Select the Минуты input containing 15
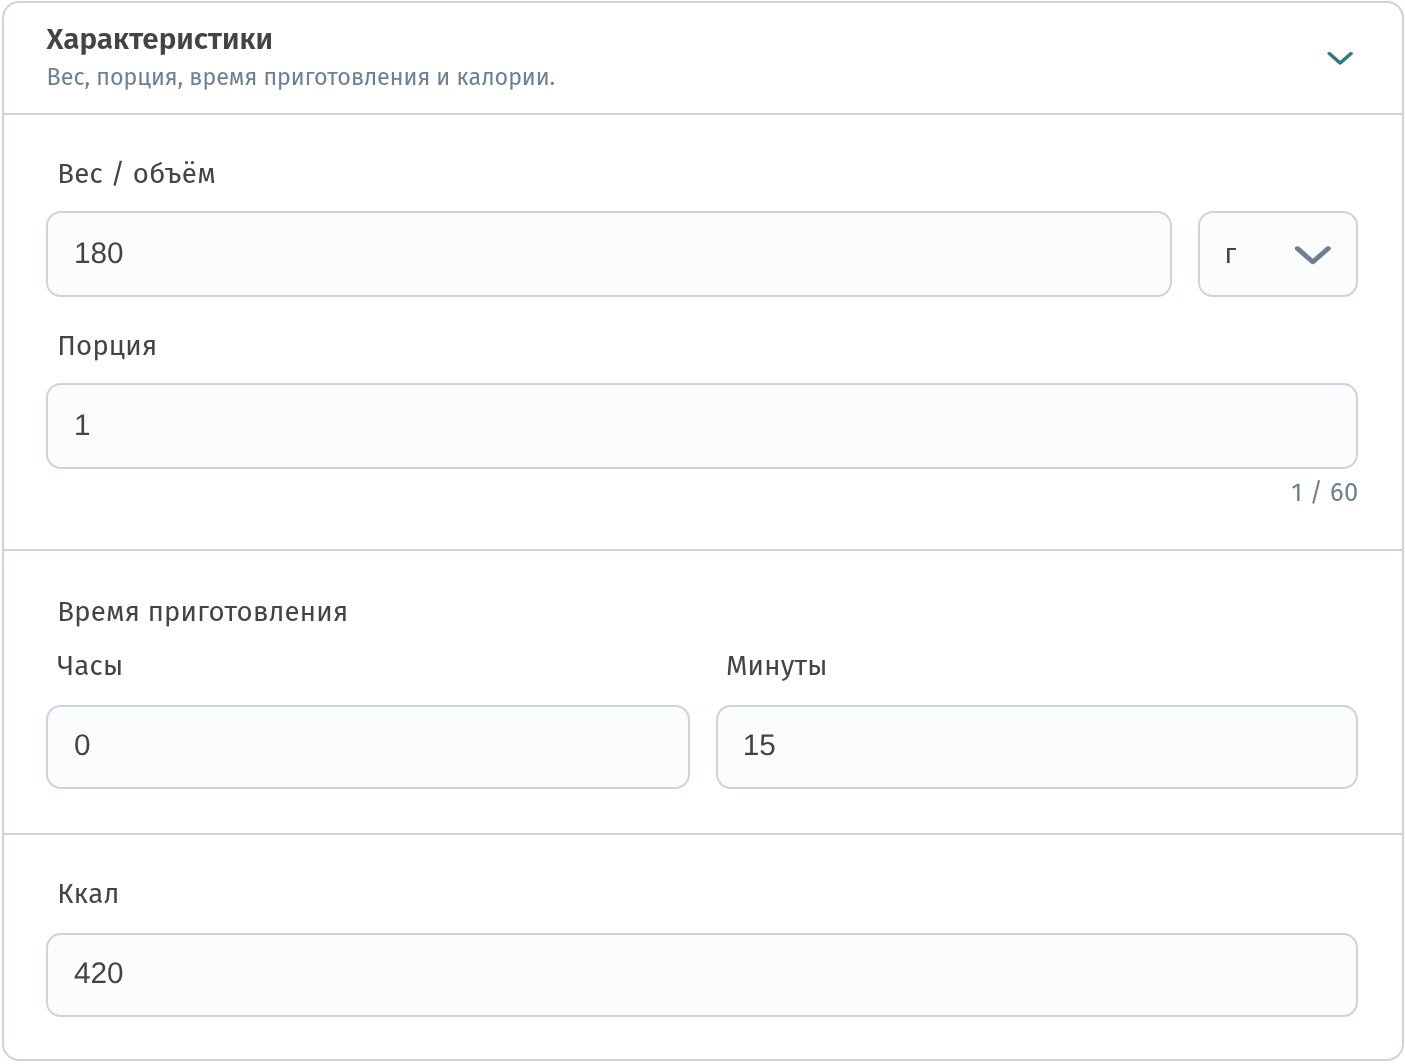This screenshot has height=1064, width=1405. coord(1037,747)
